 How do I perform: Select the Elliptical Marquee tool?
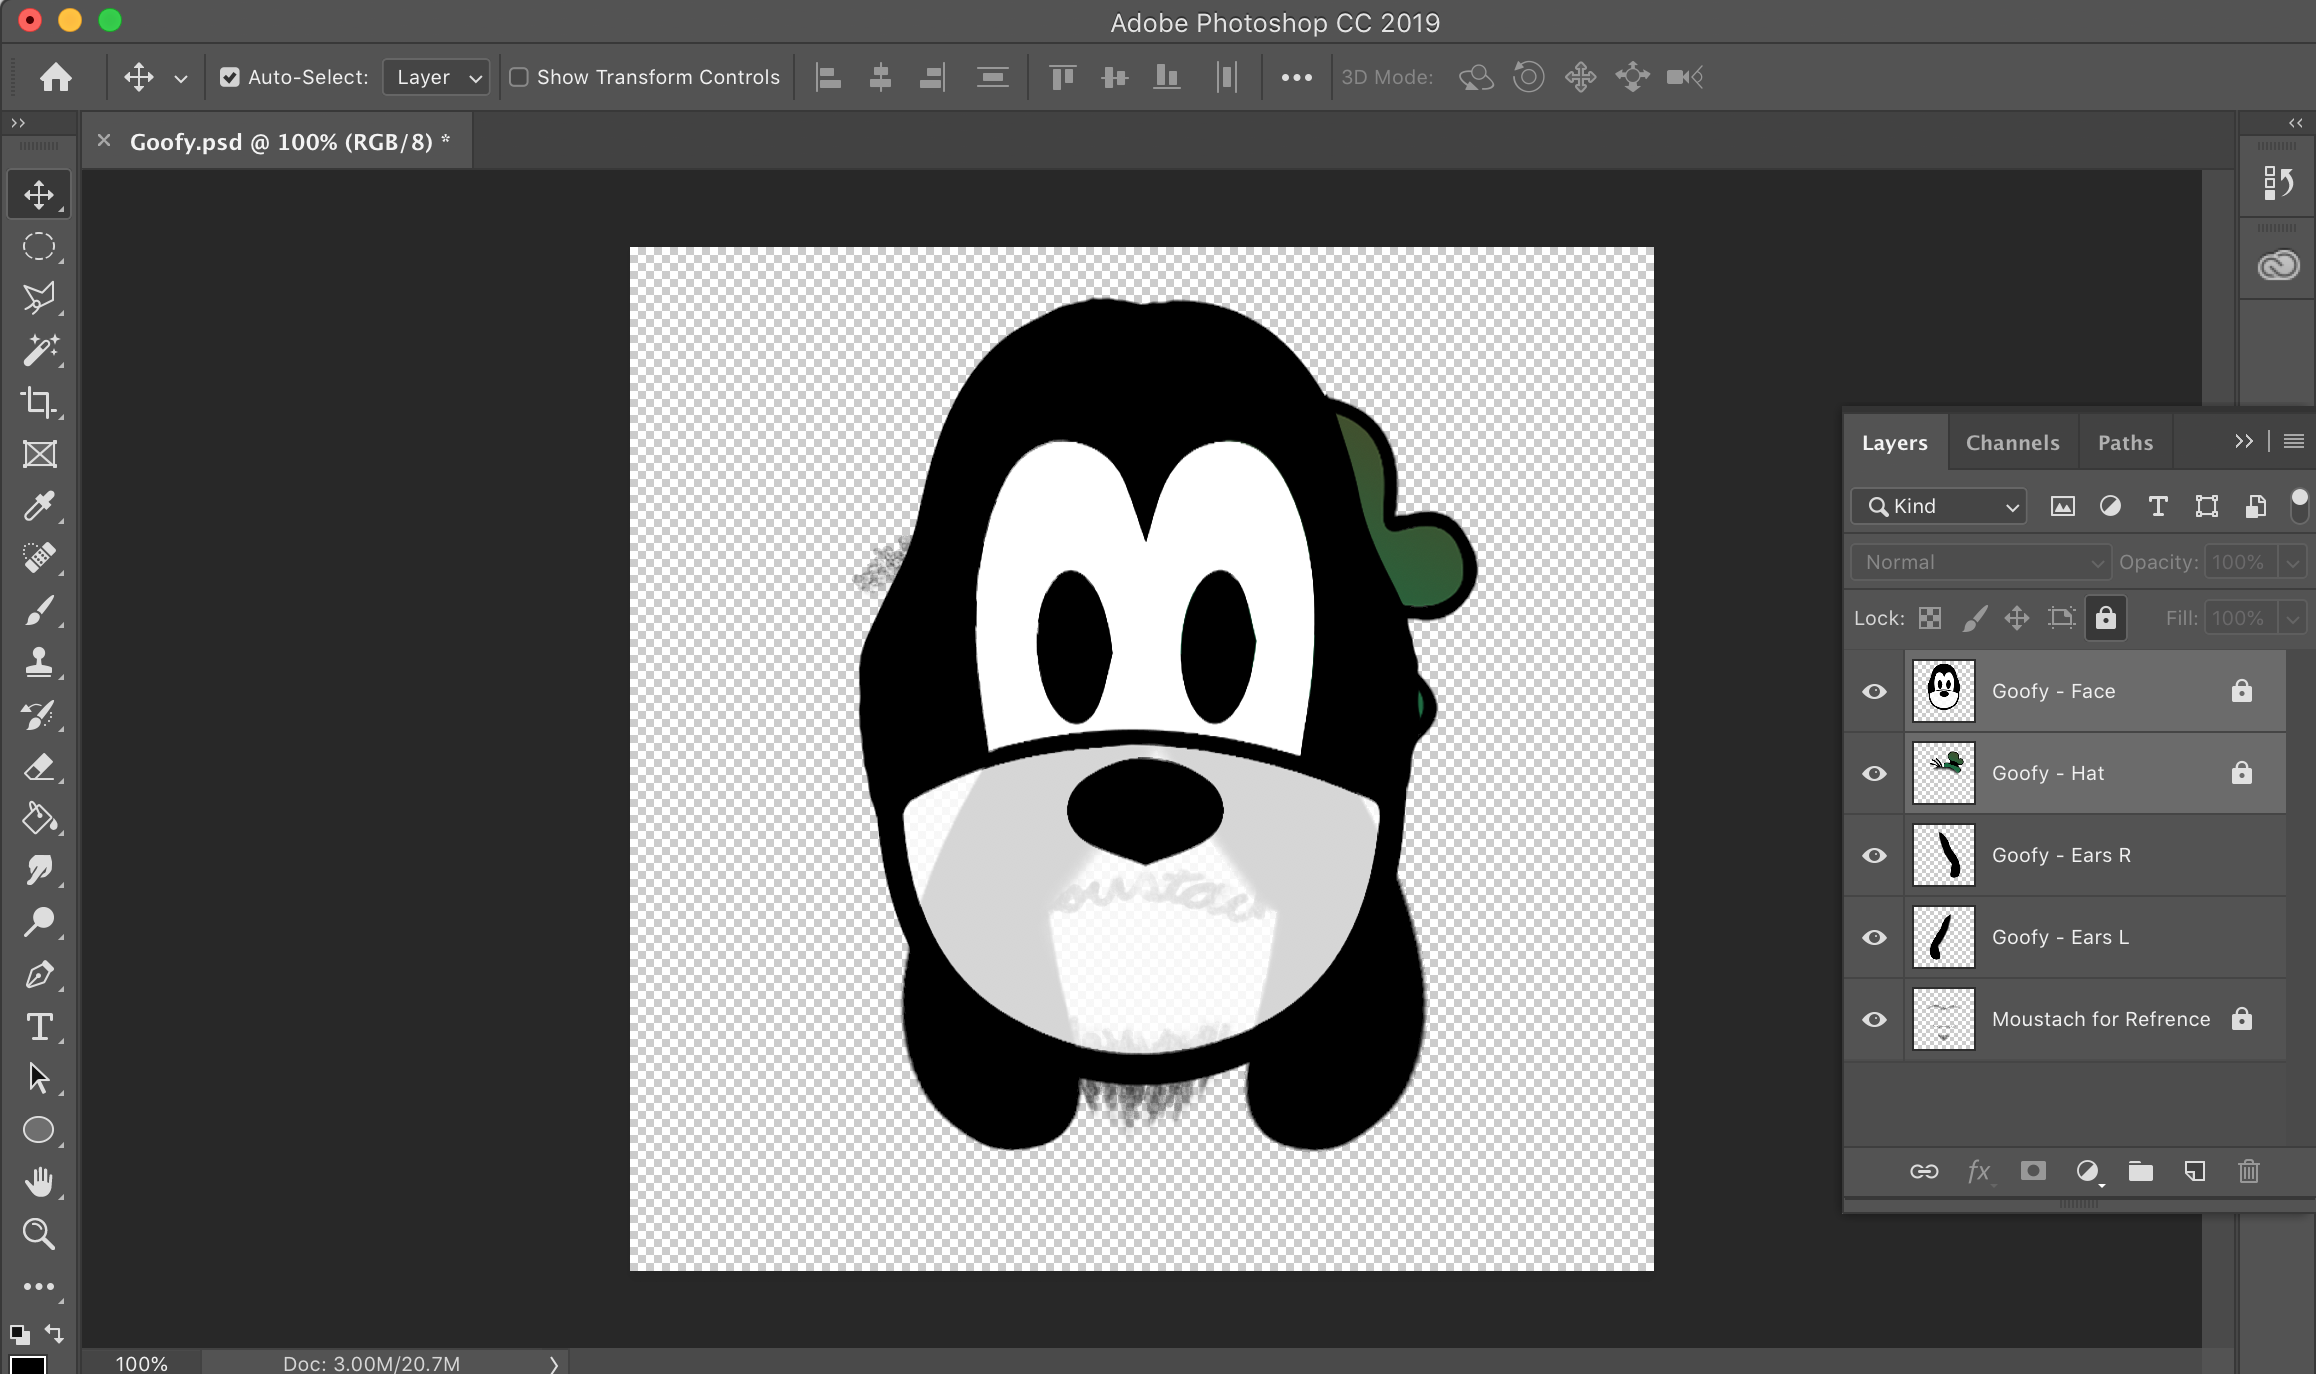[39, 246]
